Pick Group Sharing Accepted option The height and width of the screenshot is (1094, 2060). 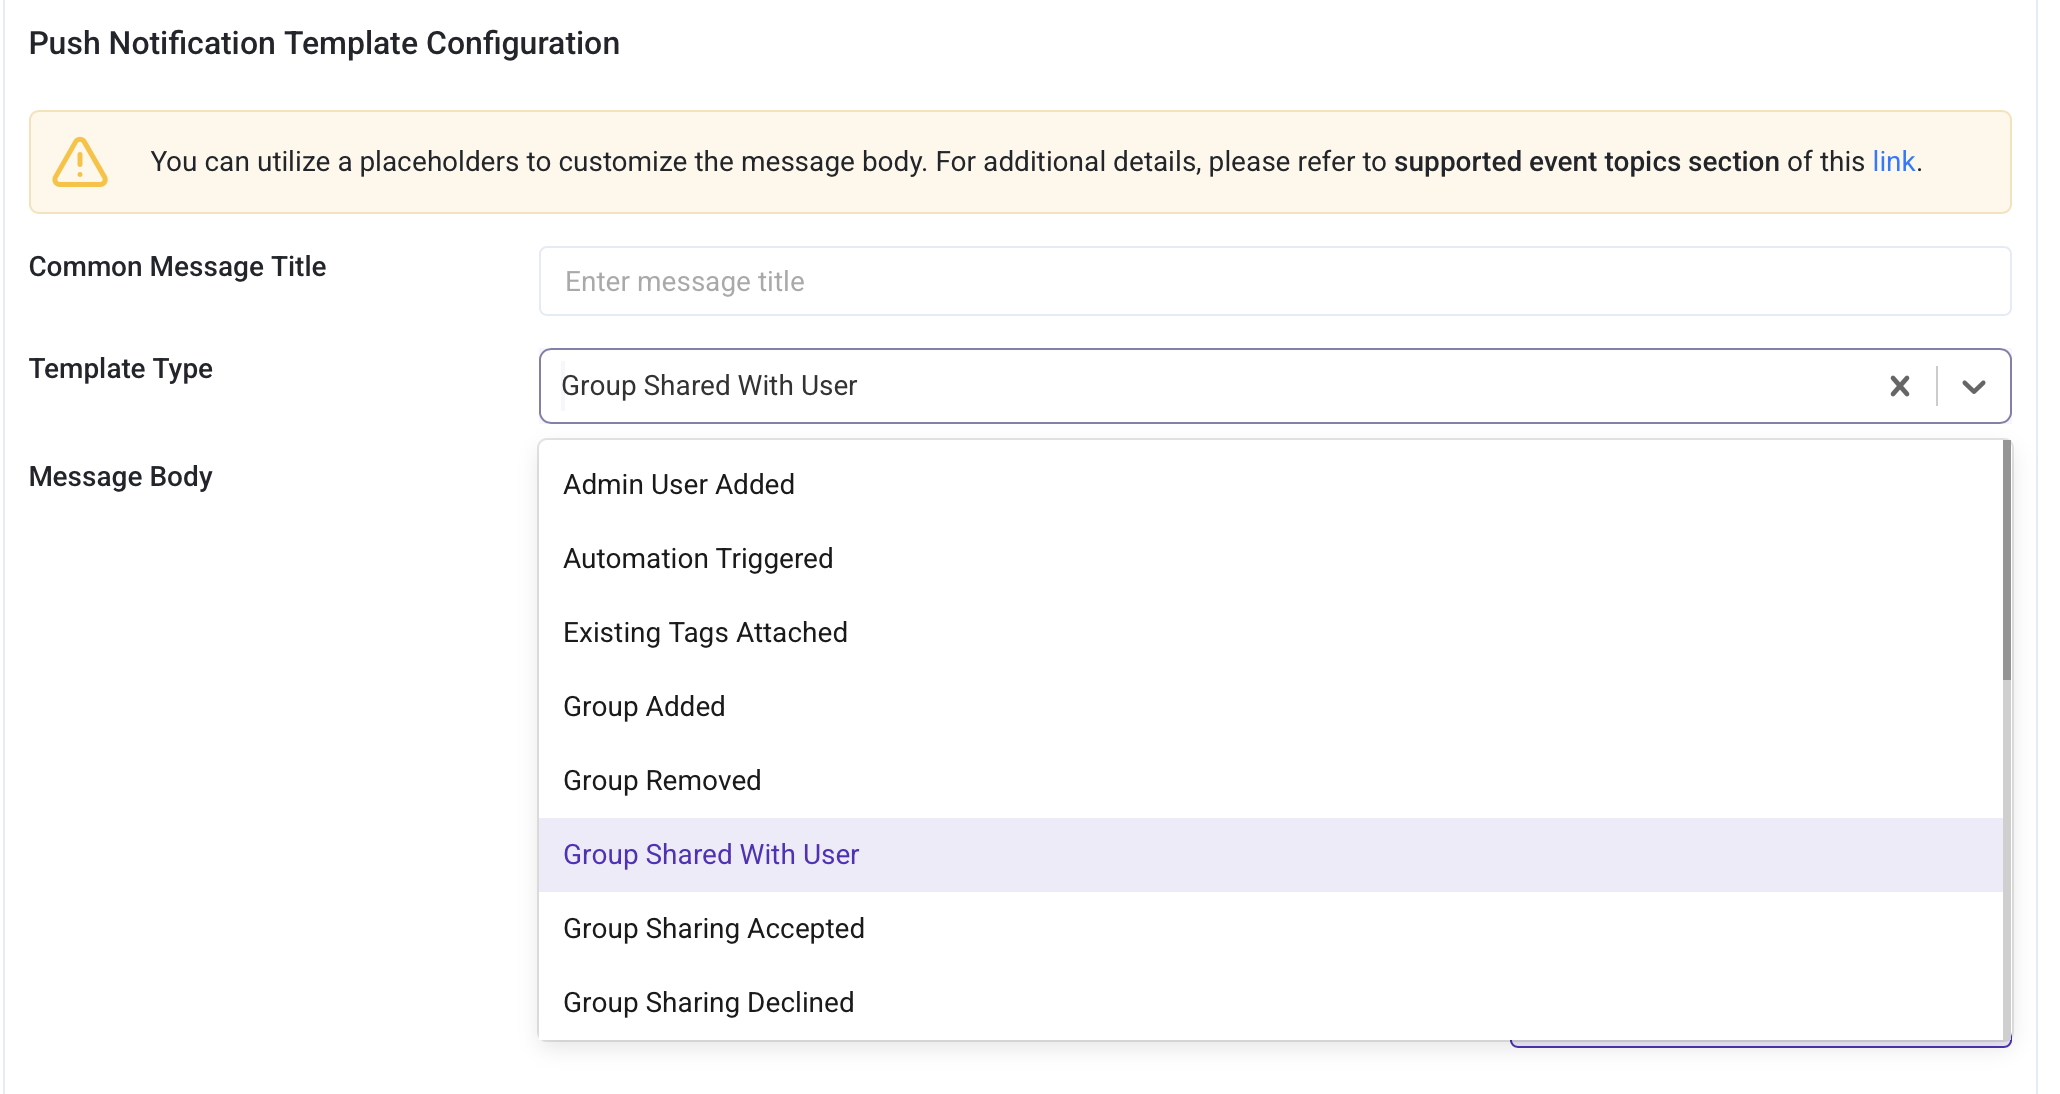714,929
